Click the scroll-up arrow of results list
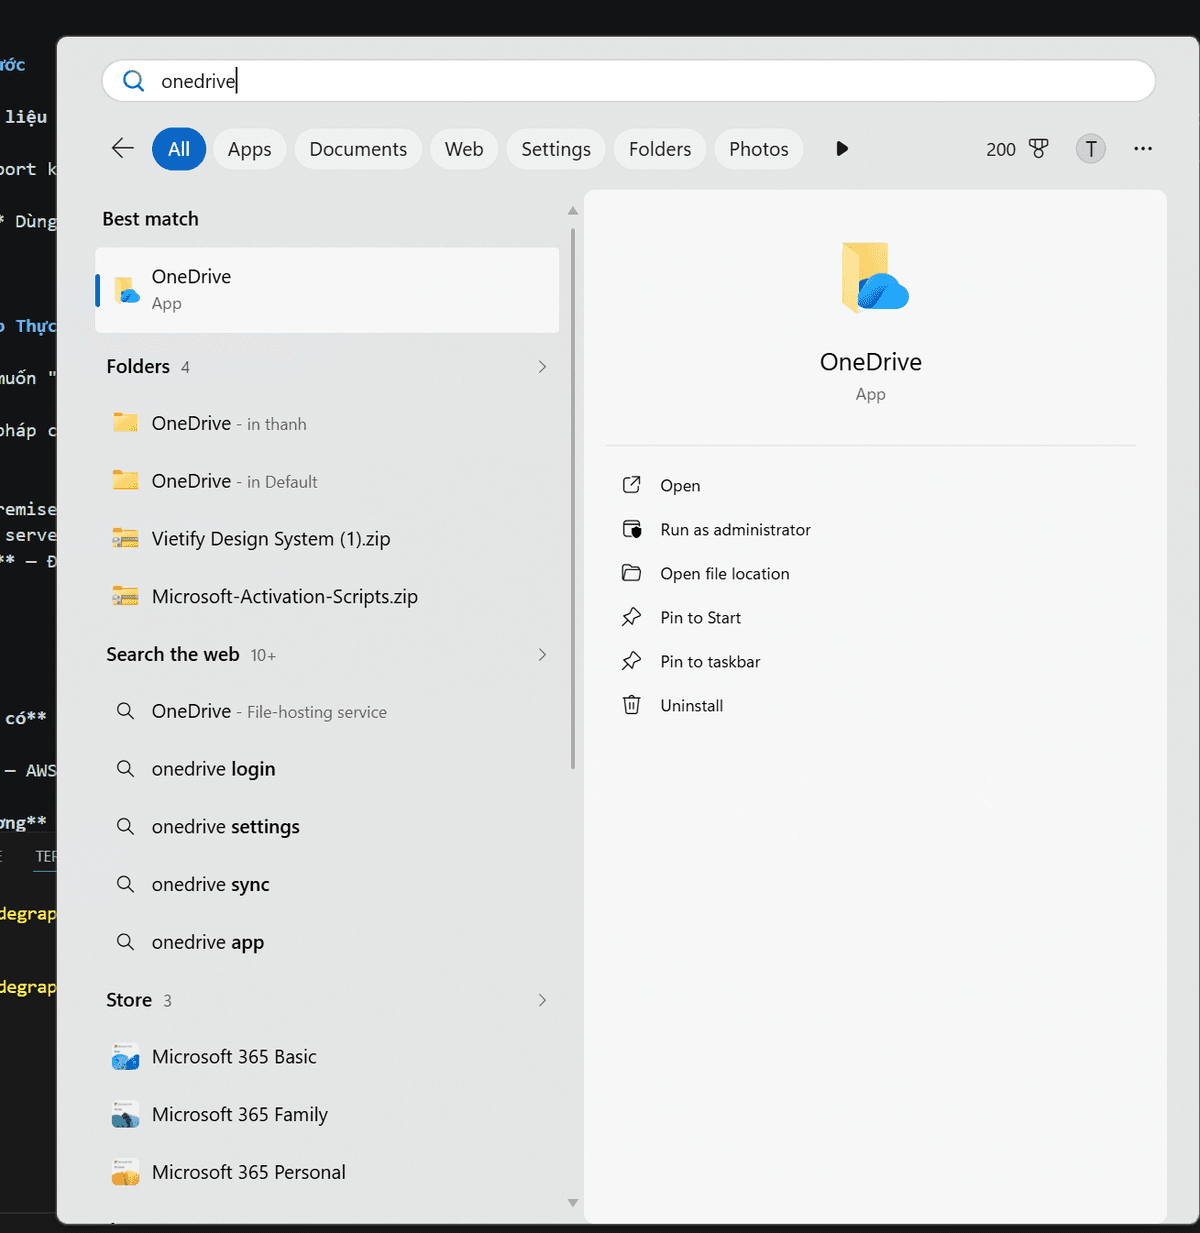Viewport: 1200px width, 1233px height. click(x=573, y=211)
